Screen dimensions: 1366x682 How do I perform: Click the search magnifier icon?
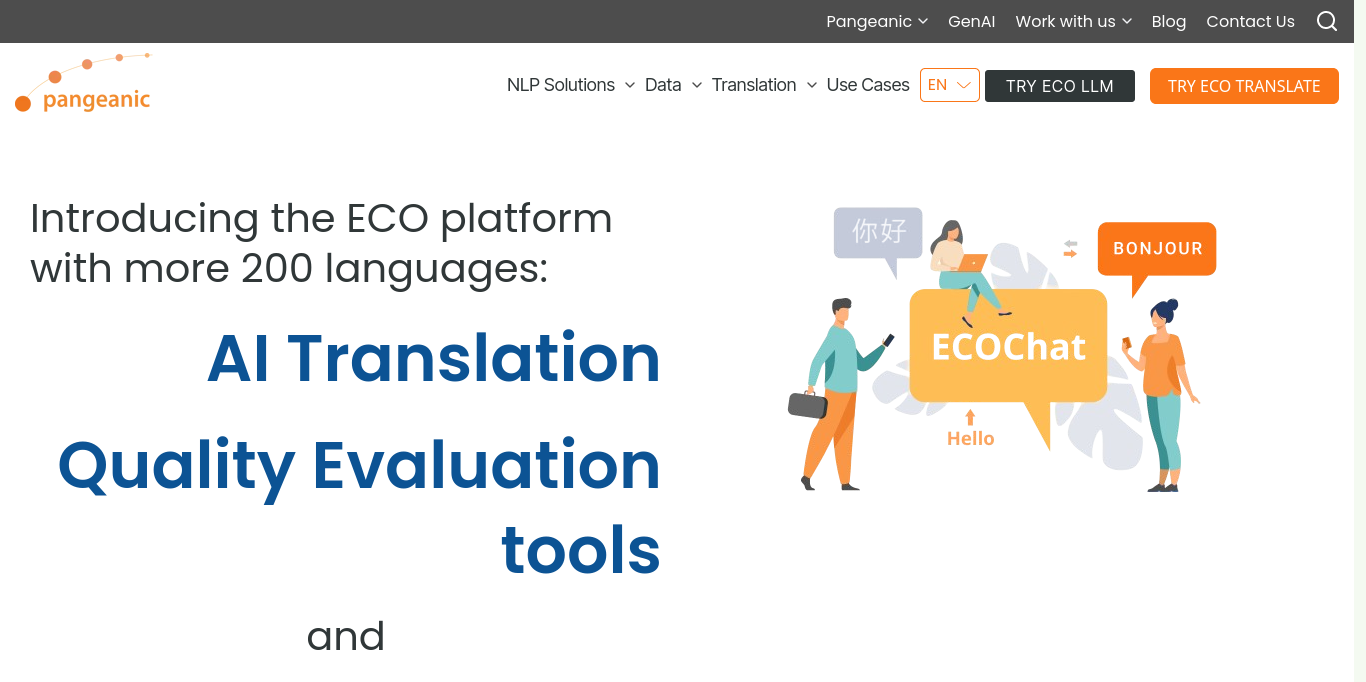[1326, 21]
